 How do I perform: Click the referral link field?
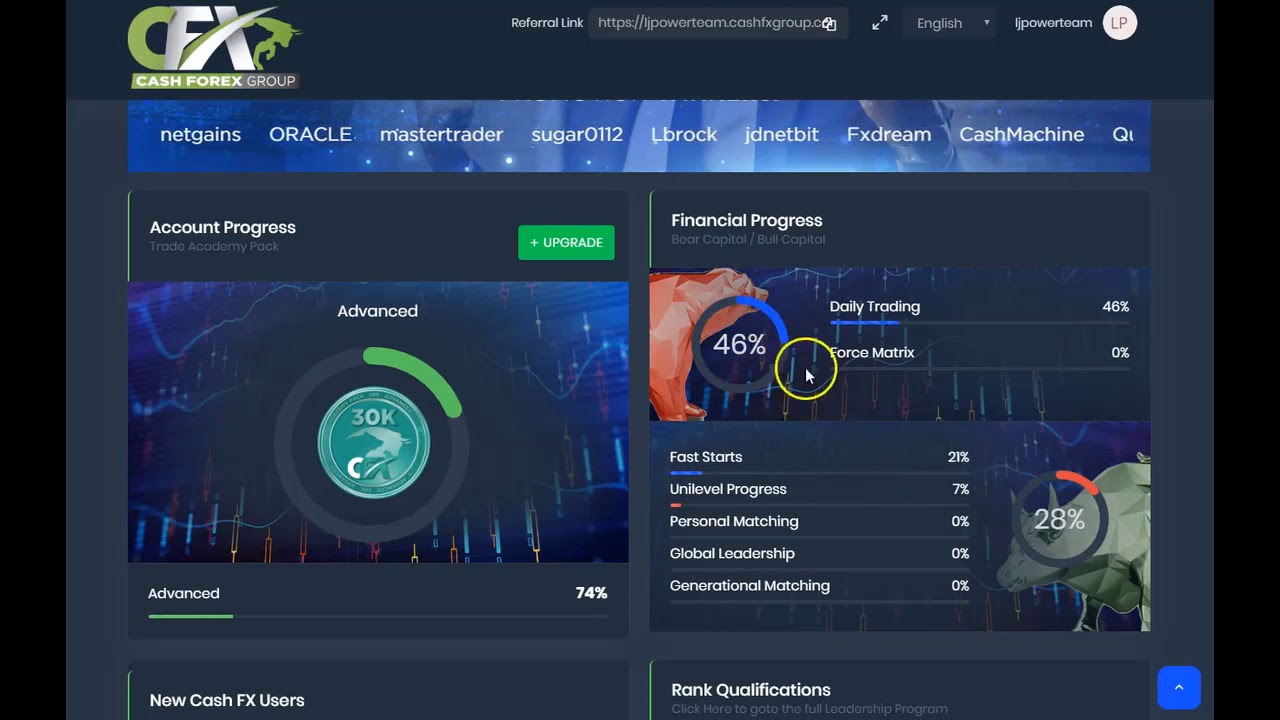718,23
